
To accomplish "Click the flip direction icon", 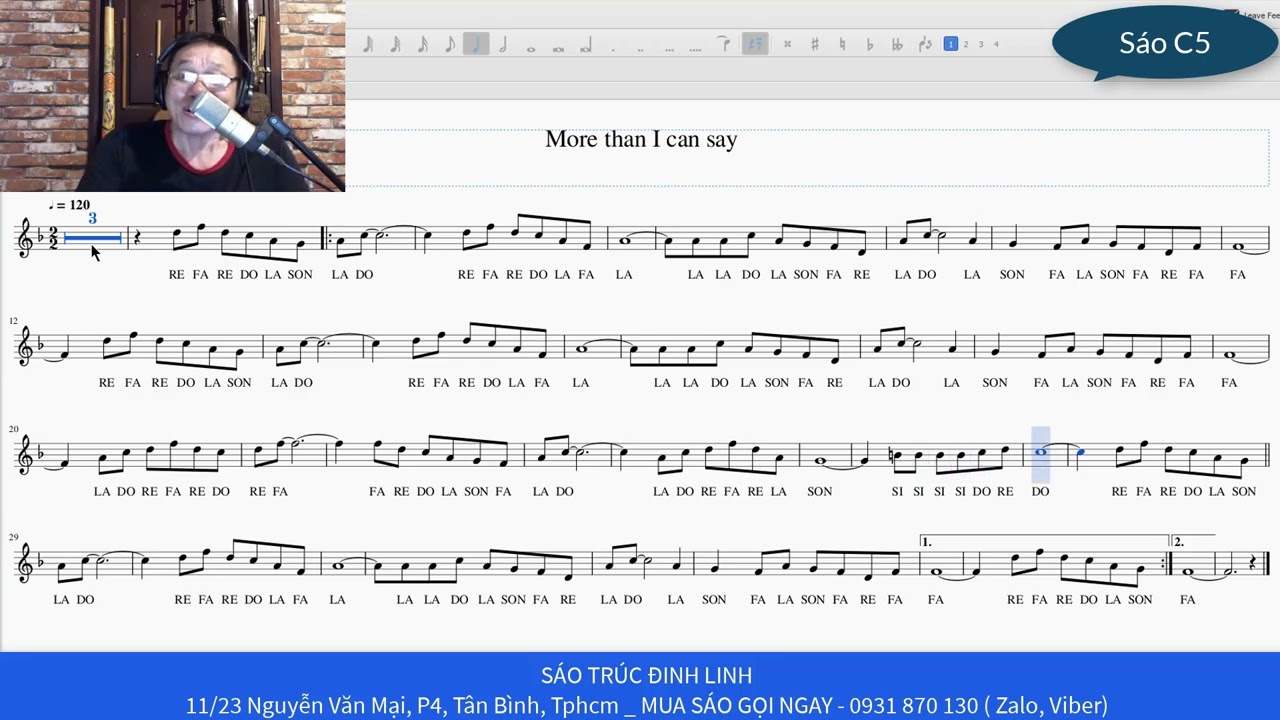I will (925, 44).
